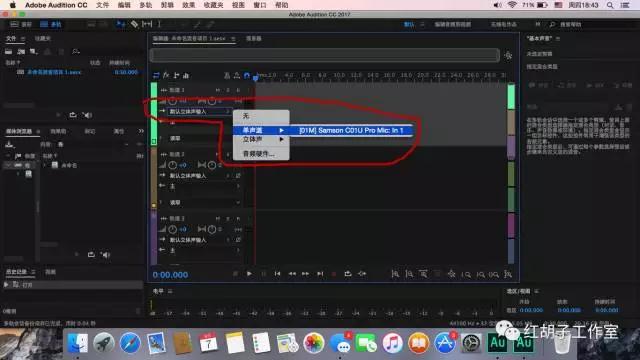Select the session file in the Files panel
The height and width of the screenshot is (360, 640).
[54, 72]
